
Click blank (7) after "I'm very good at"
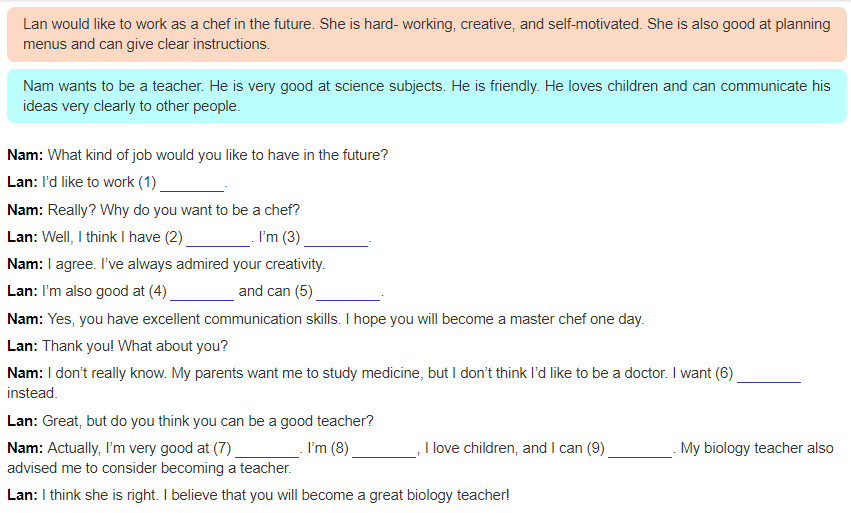[267, 449]
